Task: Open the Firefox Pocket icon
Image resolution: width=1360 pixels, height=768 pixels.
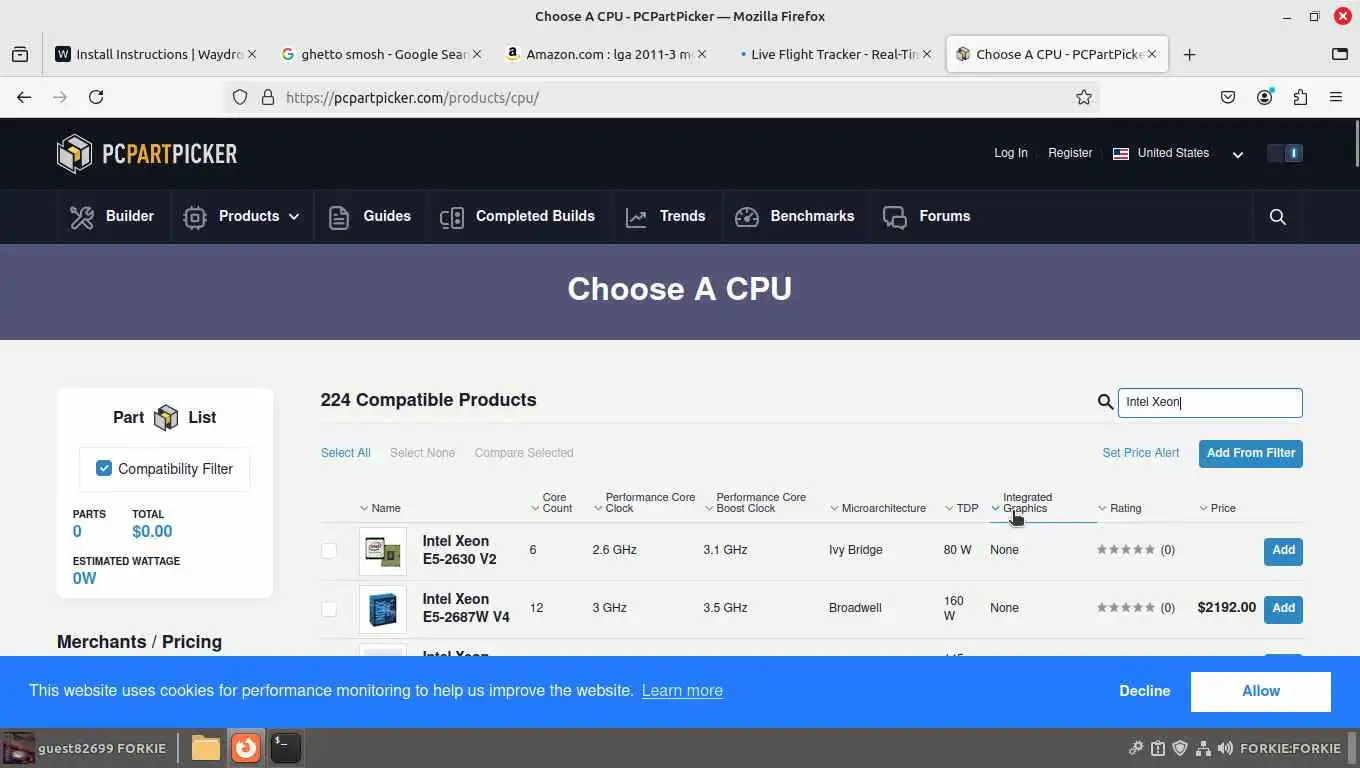Action: tap(1228, 97)
